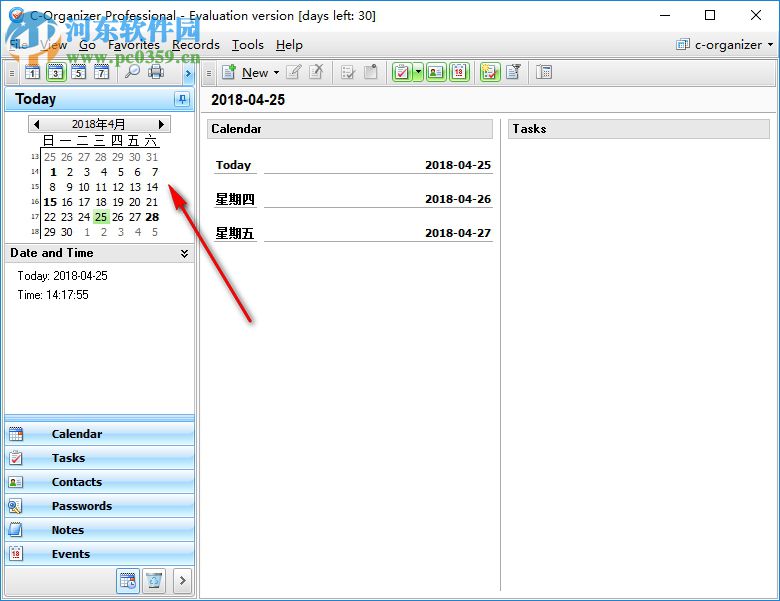The height and width of the screenshot is (601, 780).
Task: Click the Calendar column header
Action: click(x=350, y=129)
